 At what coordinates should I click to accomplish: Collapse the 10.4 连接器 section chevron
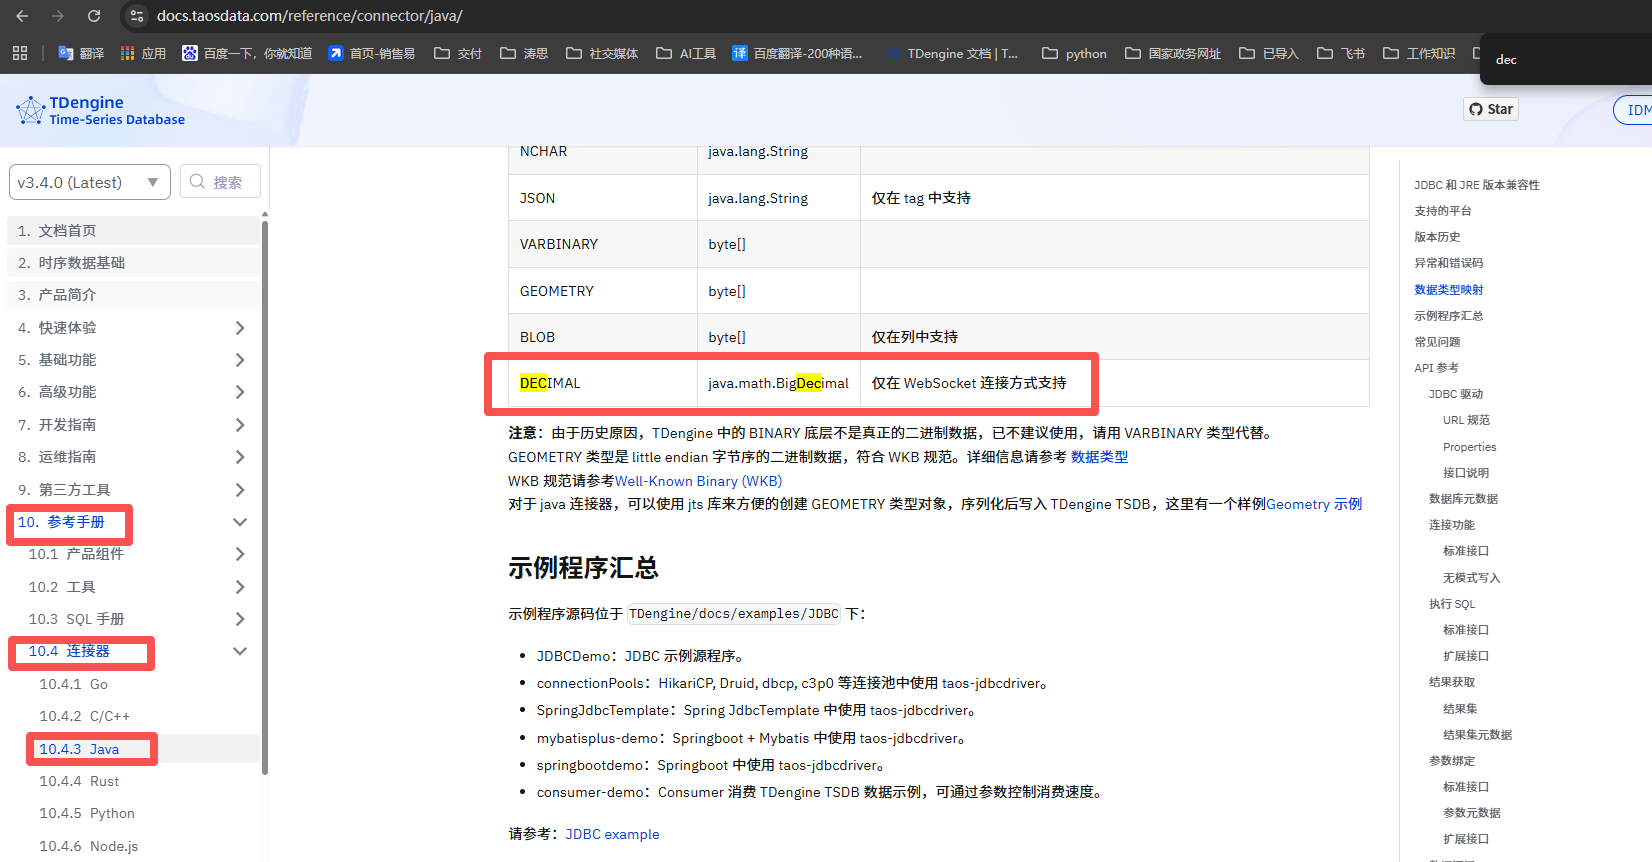point(239,651)
